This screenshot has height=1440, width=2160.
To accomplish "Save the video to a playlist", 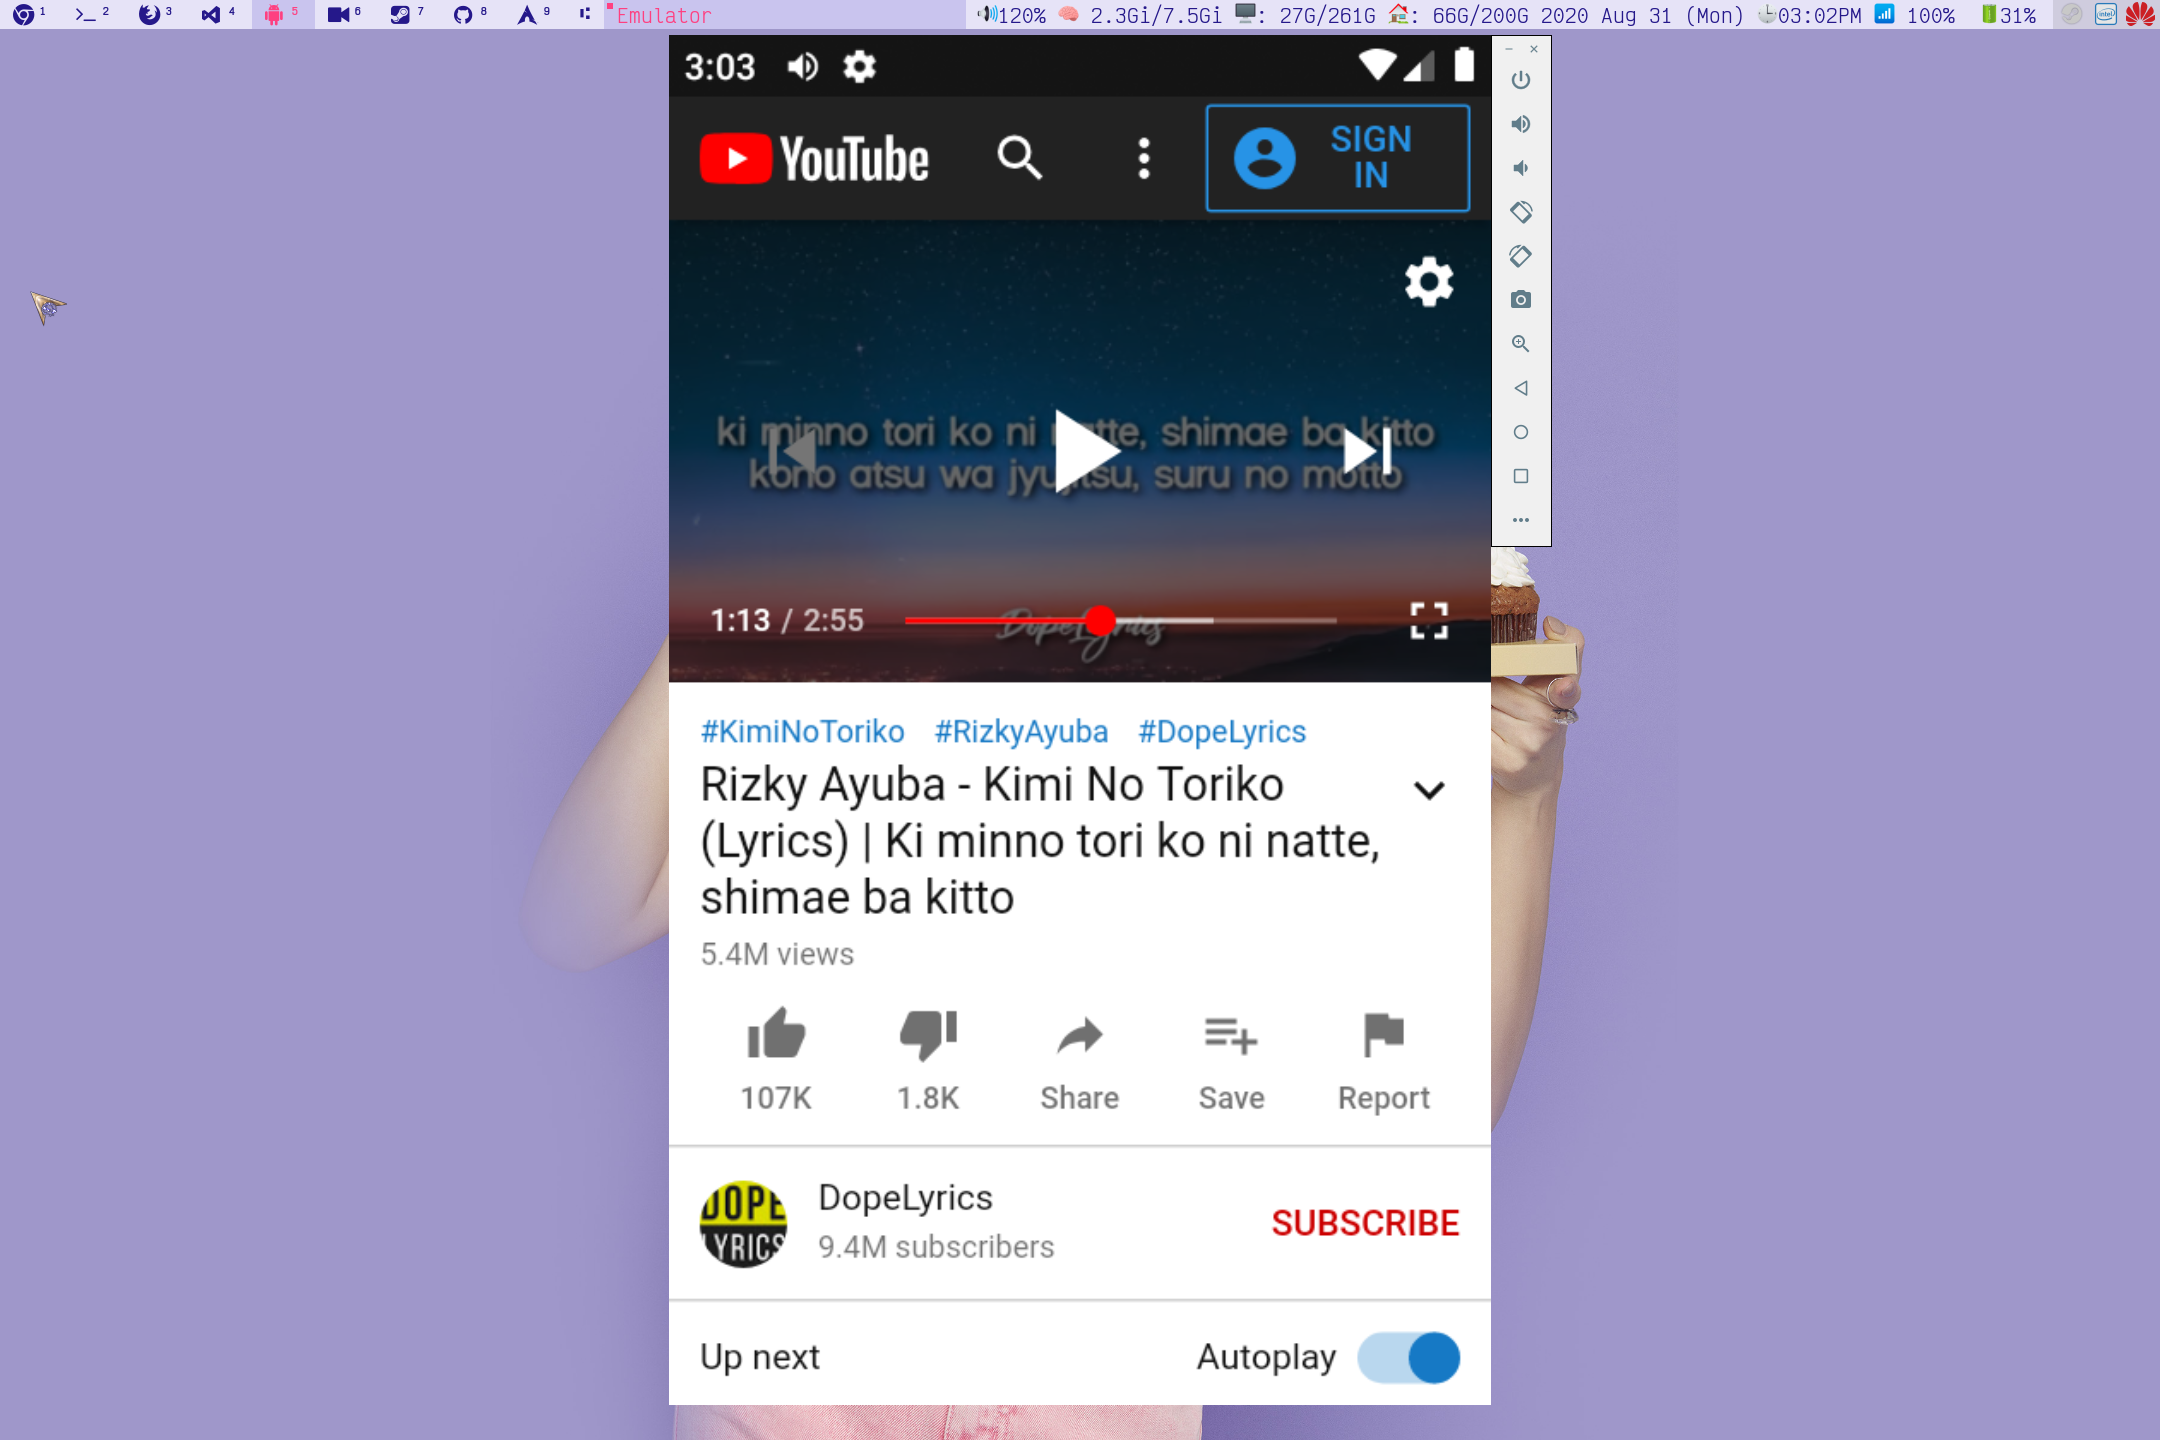I will [1231, 1036].
